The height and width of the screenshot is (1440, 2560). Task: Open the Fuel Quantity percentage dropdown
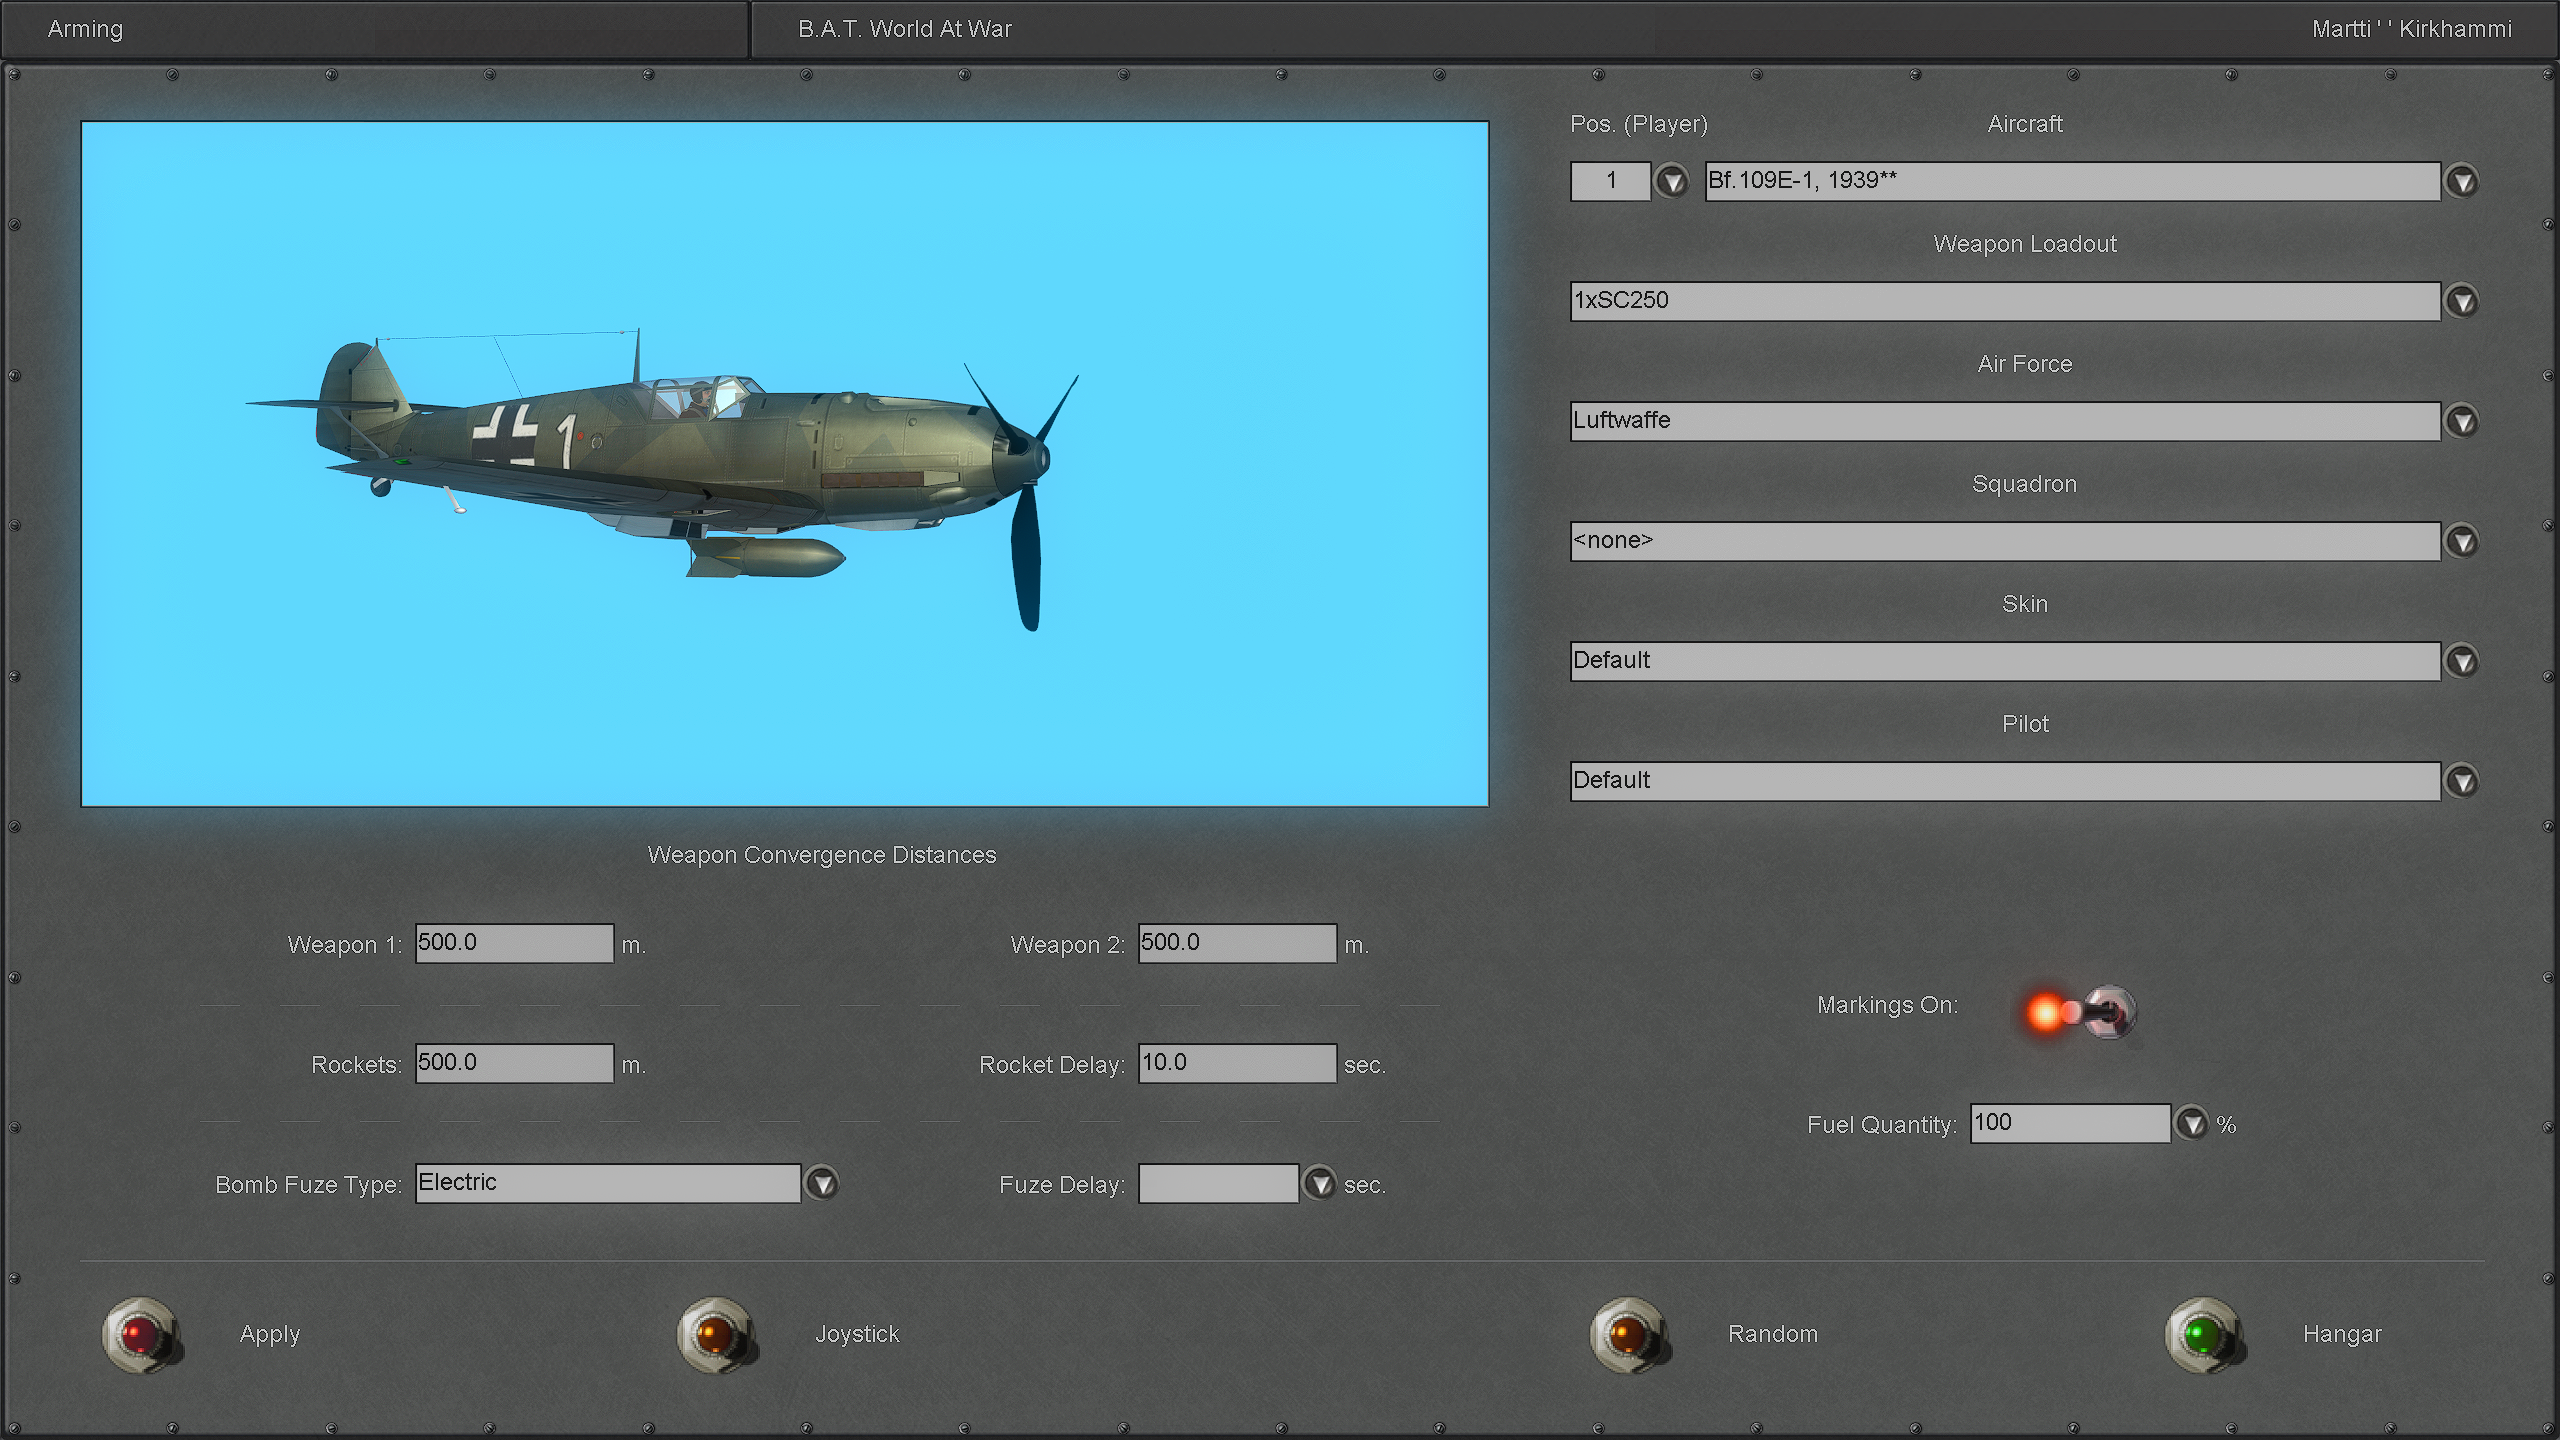[2192, 1124]
